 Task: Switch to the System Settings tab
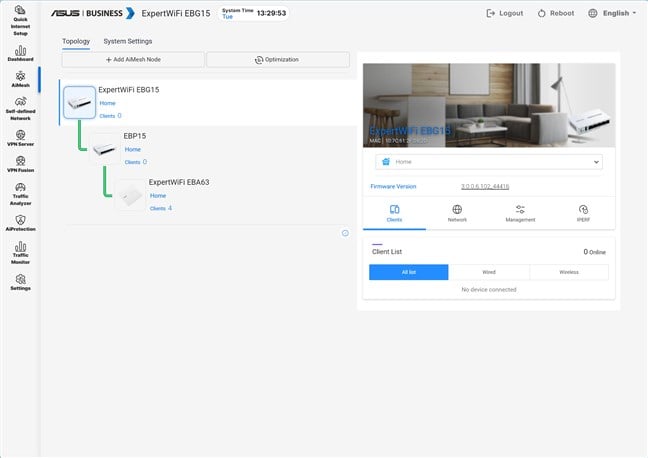128,41
